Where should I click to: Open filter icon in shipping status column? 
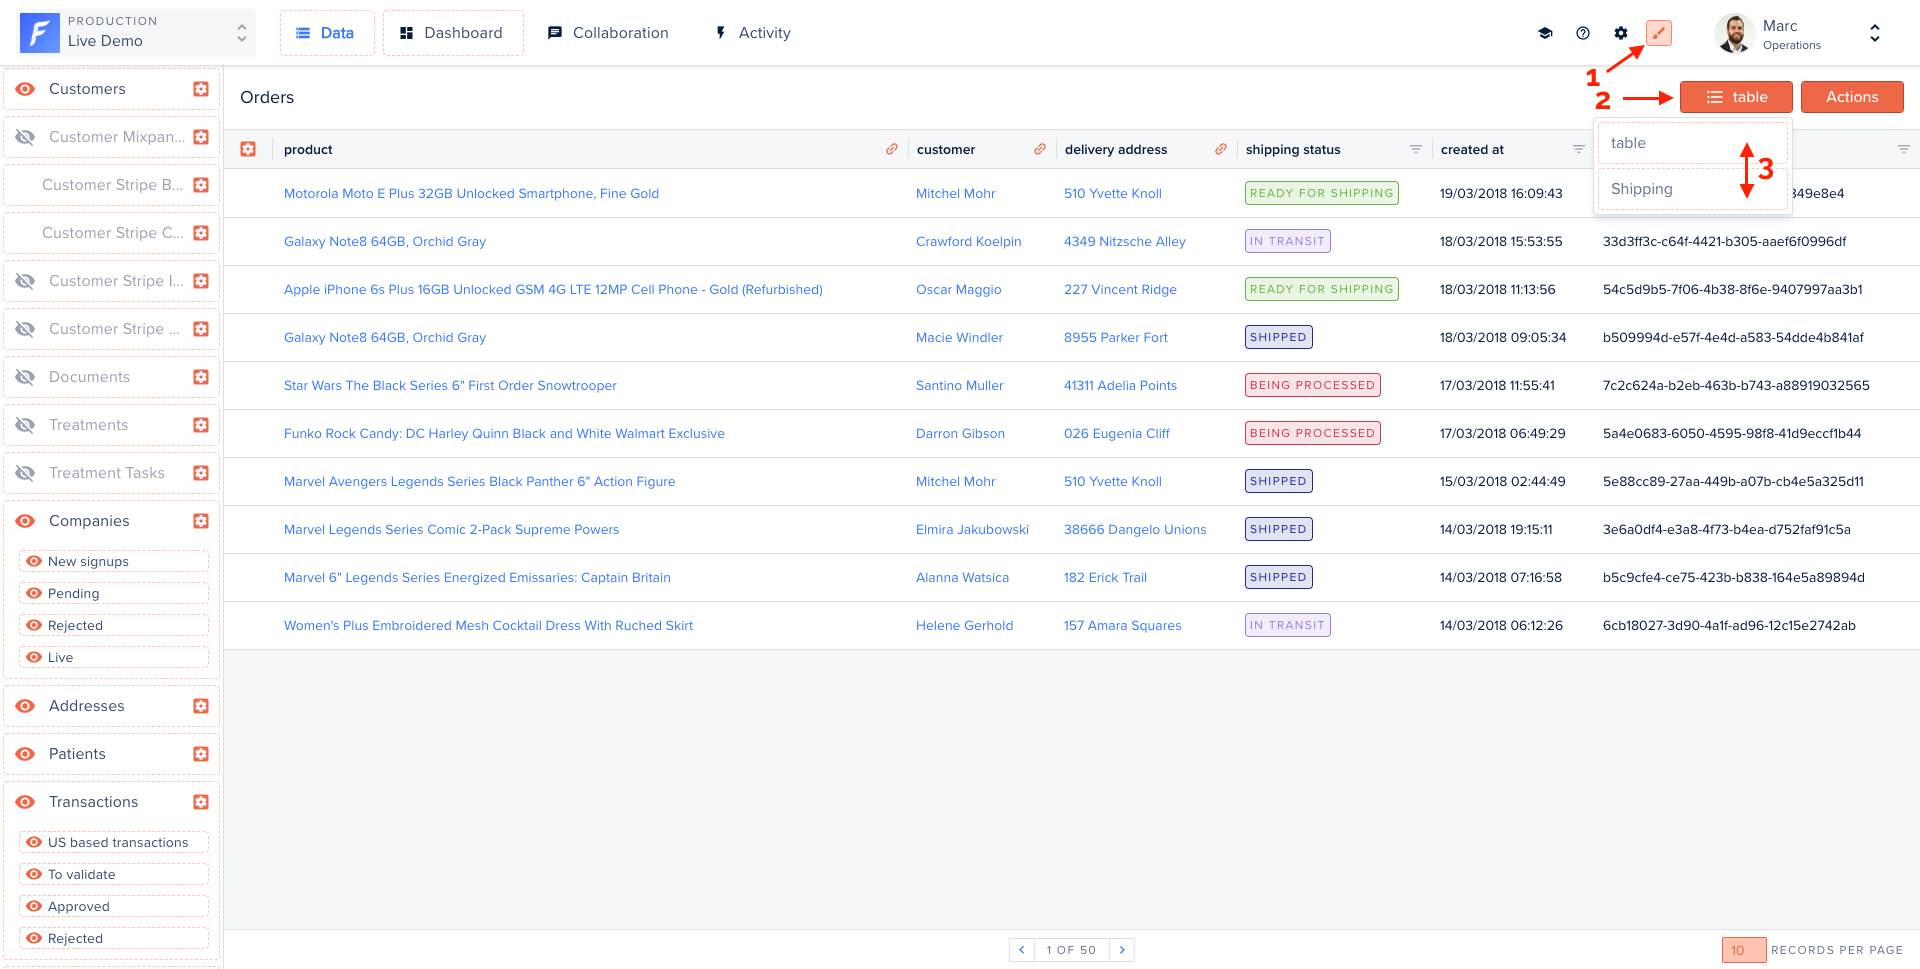(1416, 149)
